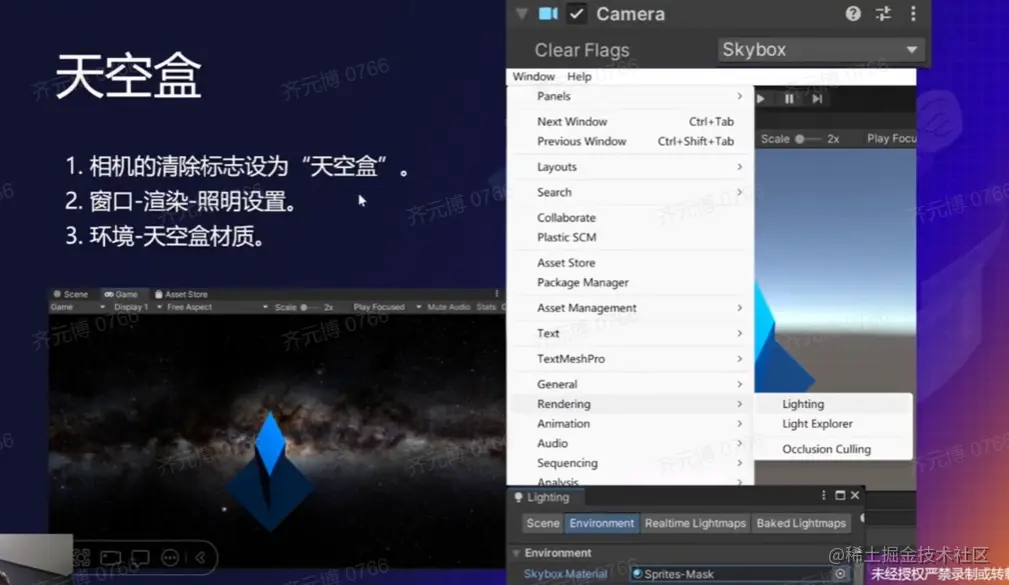The width and height of the screenshot is (1009, 585).
Task: Switch to the Asset Store tab
Action: click(181, 294)
